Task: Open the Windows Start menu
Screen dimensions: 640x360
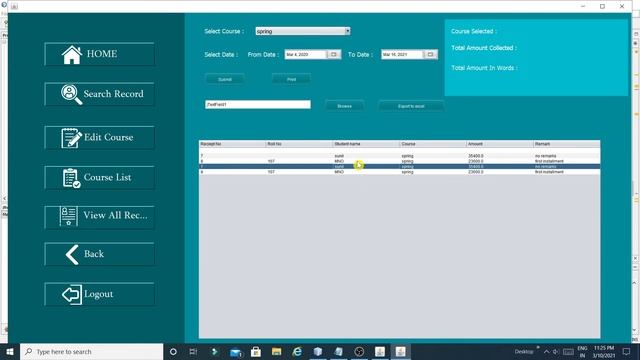Action: point(10,351)
